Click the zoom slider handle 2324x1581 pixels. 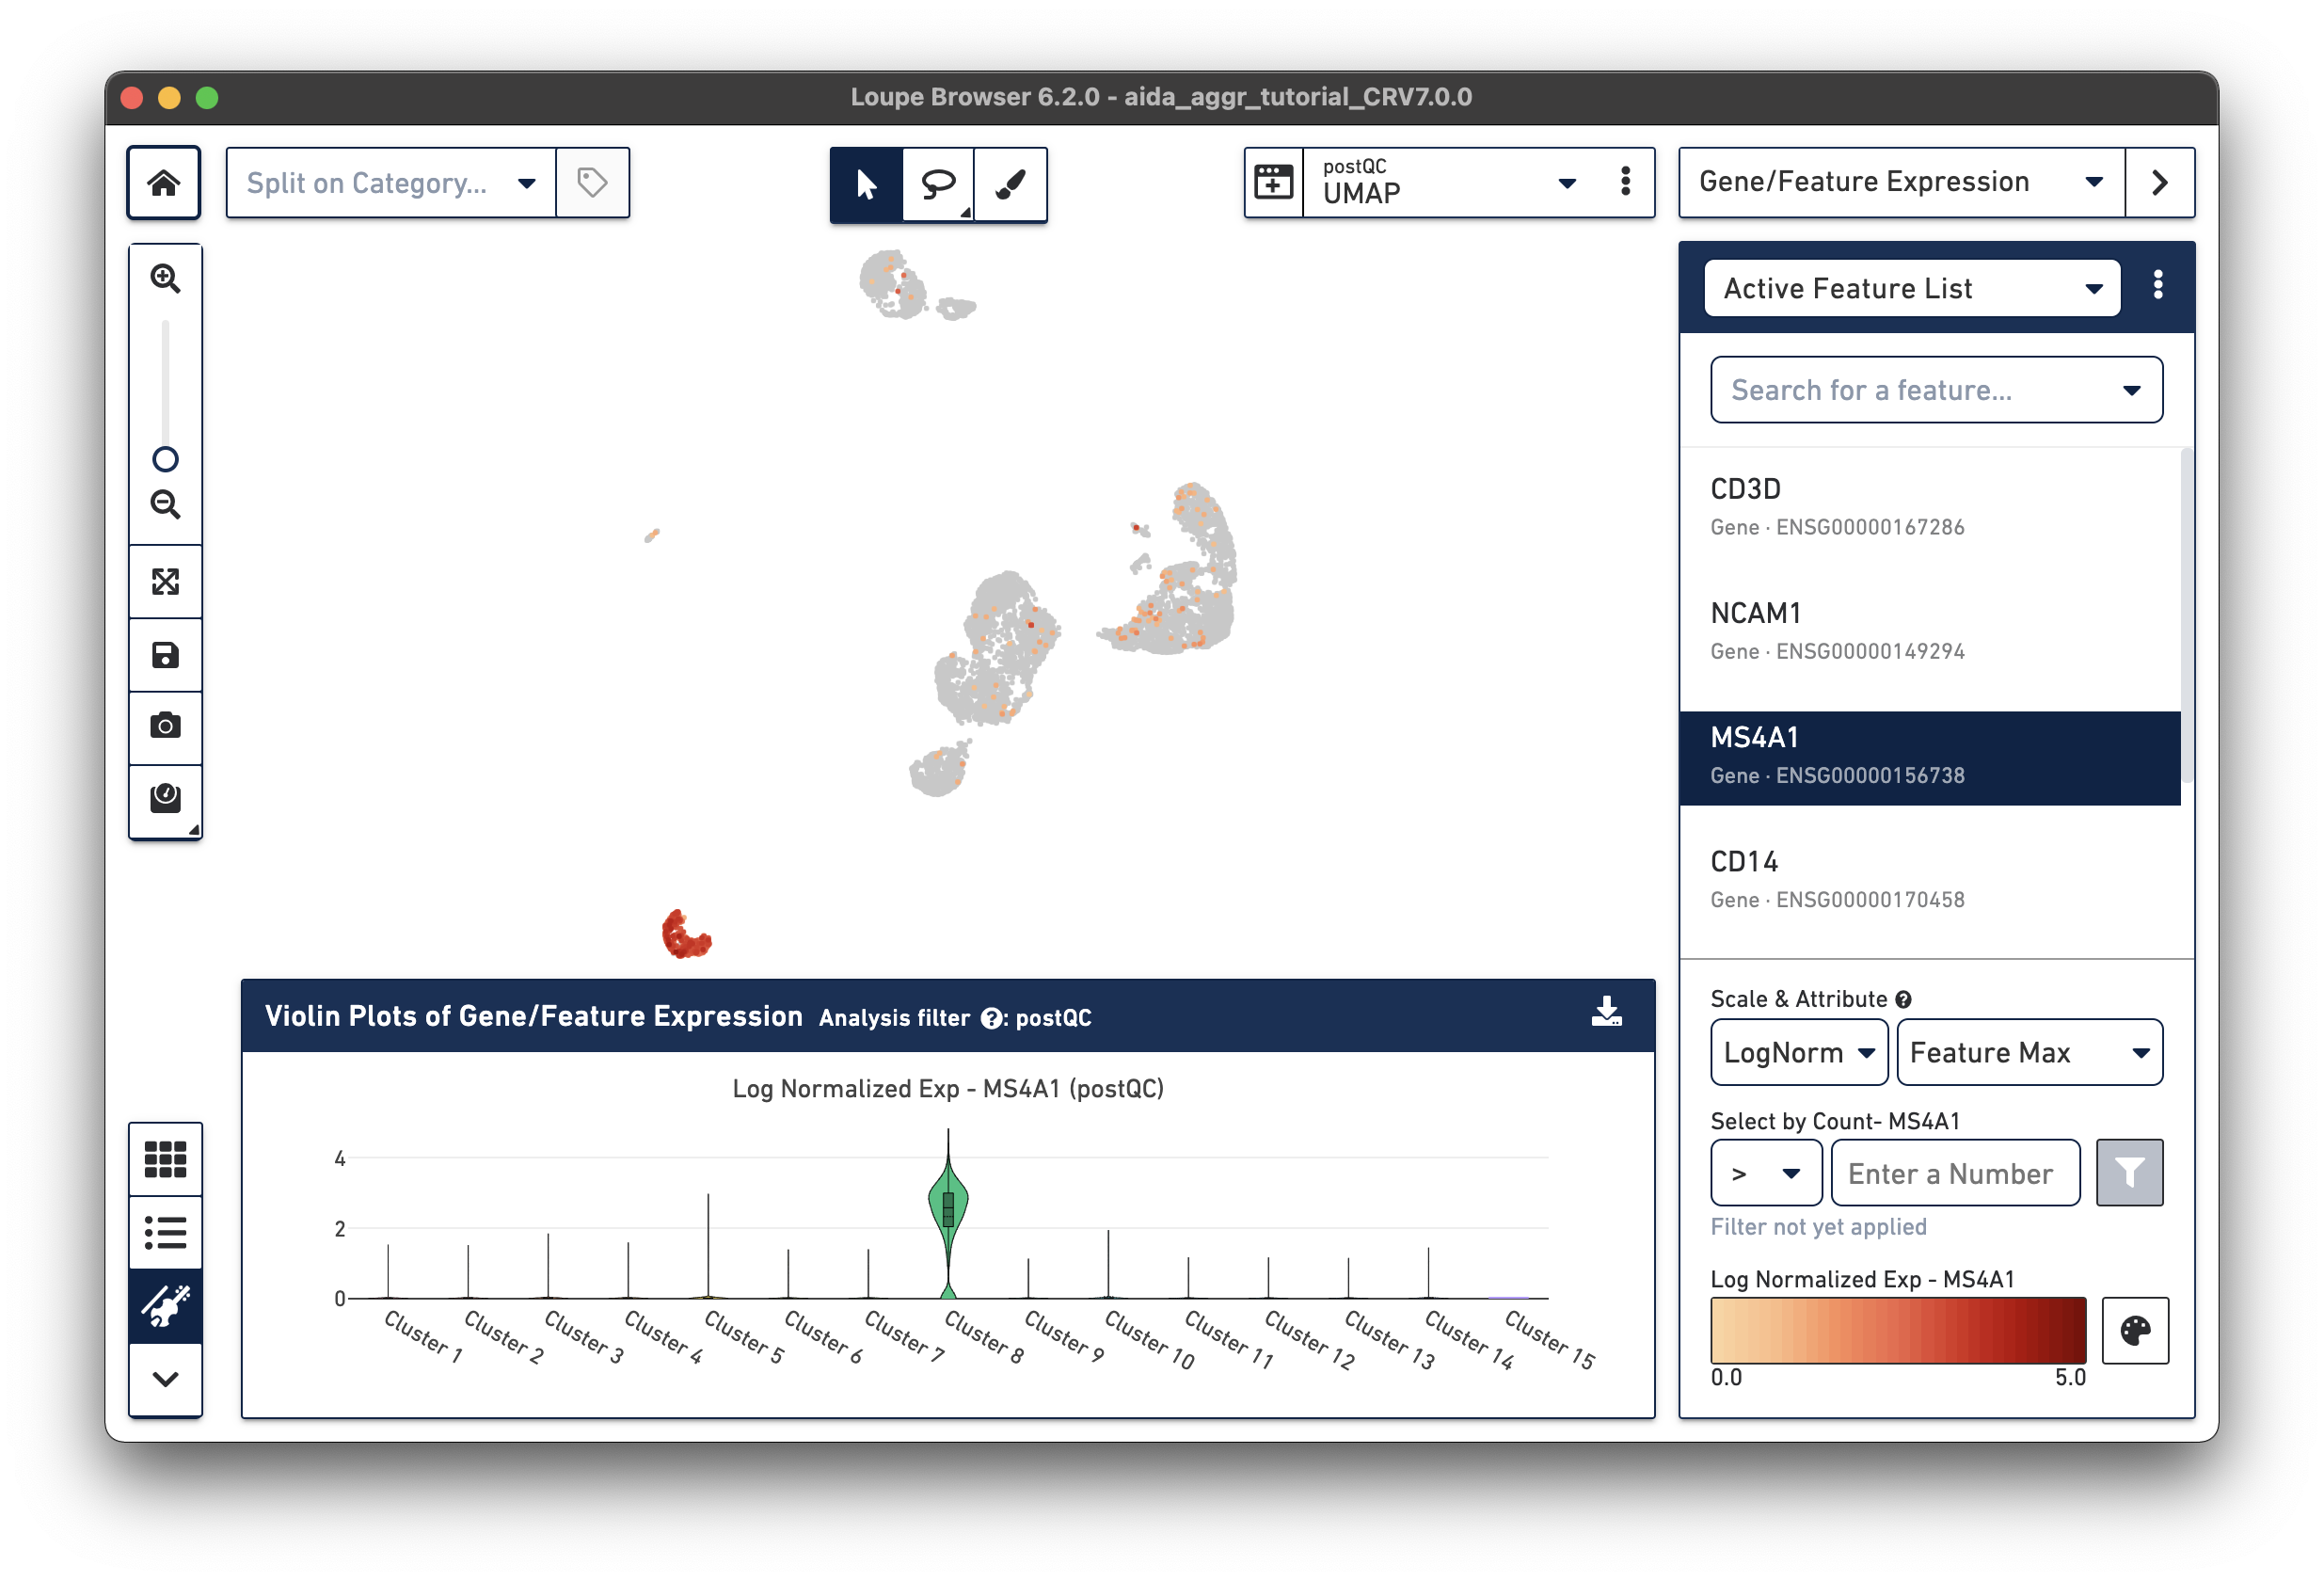165,459
